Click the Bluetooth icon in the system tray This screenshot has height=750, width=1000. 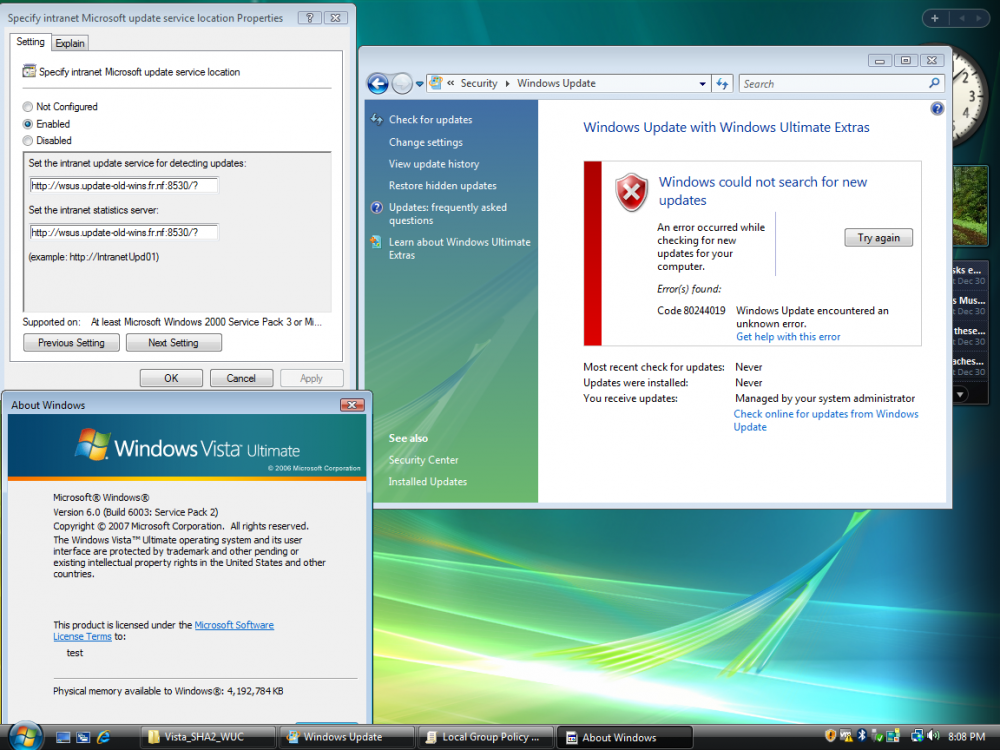coord(862,737)
